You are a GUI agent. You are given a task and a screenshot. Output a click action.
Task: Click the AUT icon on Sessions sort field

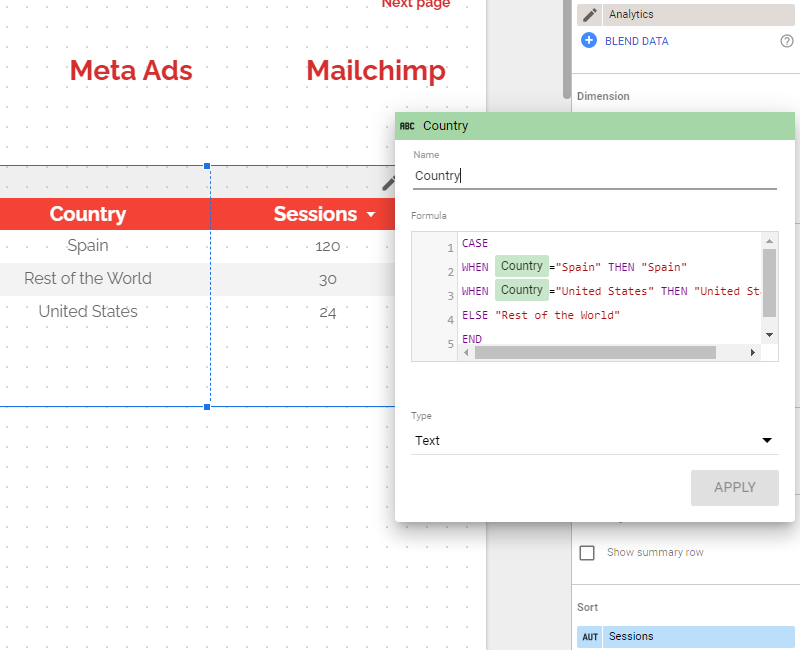[x=590, y=637]
